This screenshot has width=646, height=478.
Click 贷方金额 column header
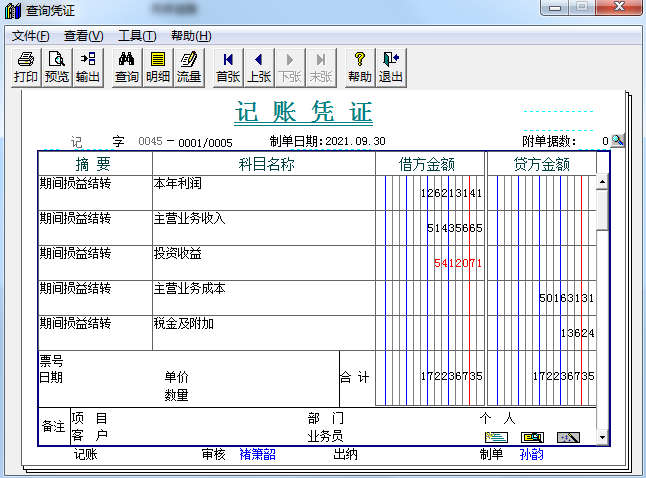[542, 164]
